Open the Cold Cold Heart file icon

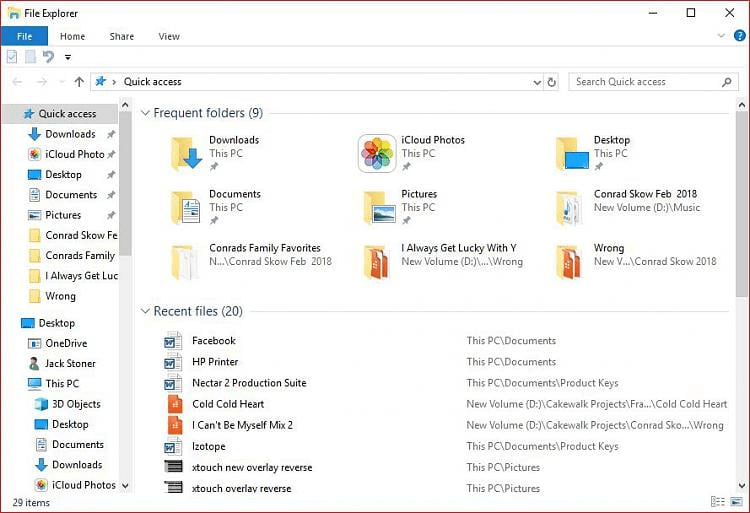[x=174, y=404]
